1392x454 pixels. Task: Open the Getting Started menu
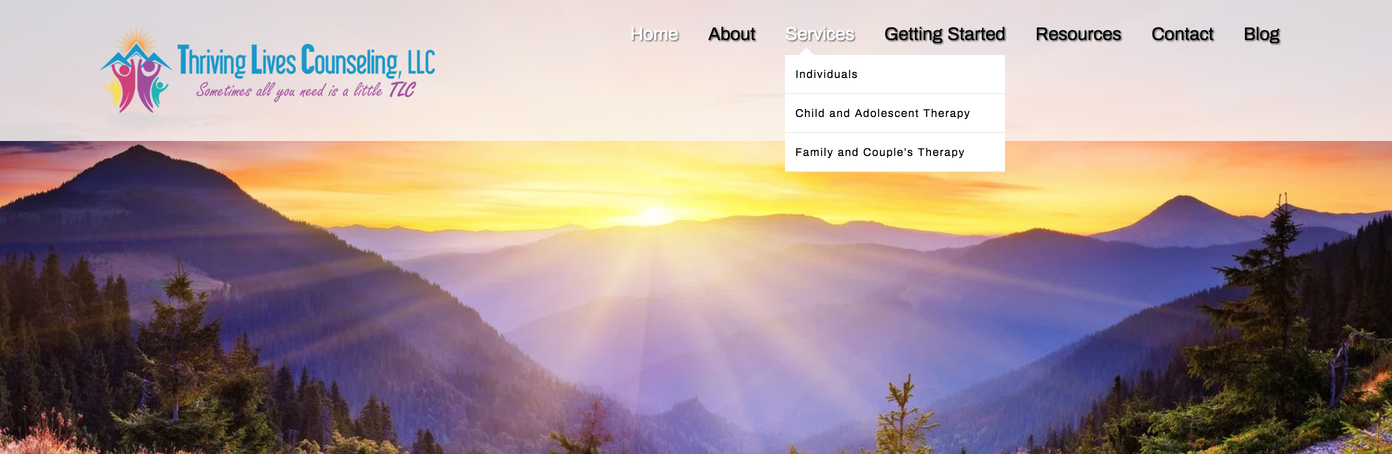pos(945,34)
